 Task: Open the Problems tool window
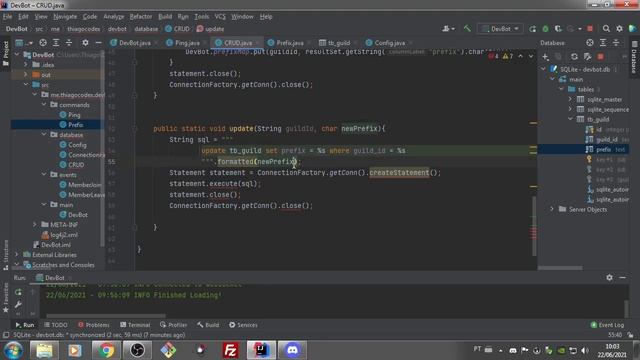pyautogui.click(x=94, y=325)
